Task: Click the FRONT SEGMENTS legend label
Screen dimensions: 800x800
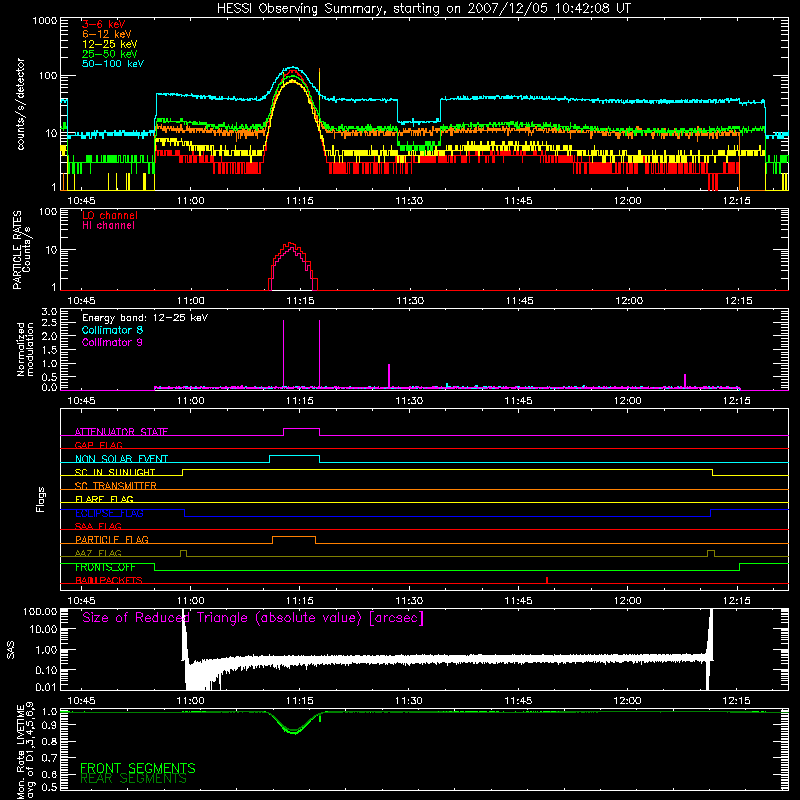Action: point(138,768)
